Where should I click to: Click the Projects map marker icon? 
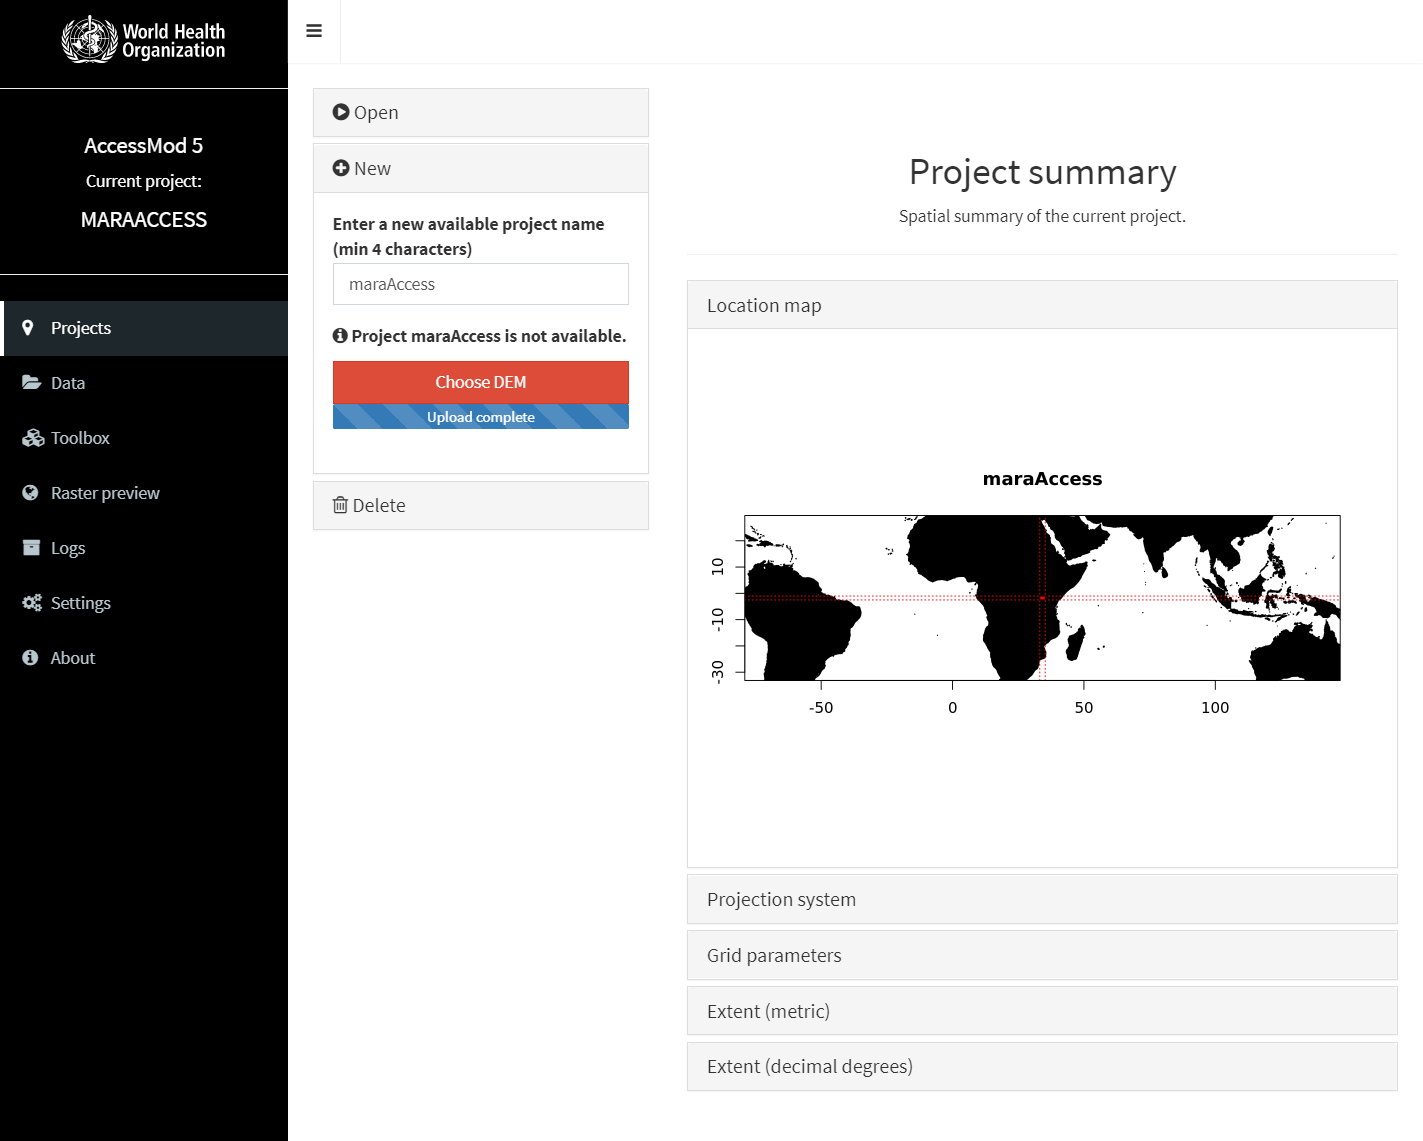[28, 328]
